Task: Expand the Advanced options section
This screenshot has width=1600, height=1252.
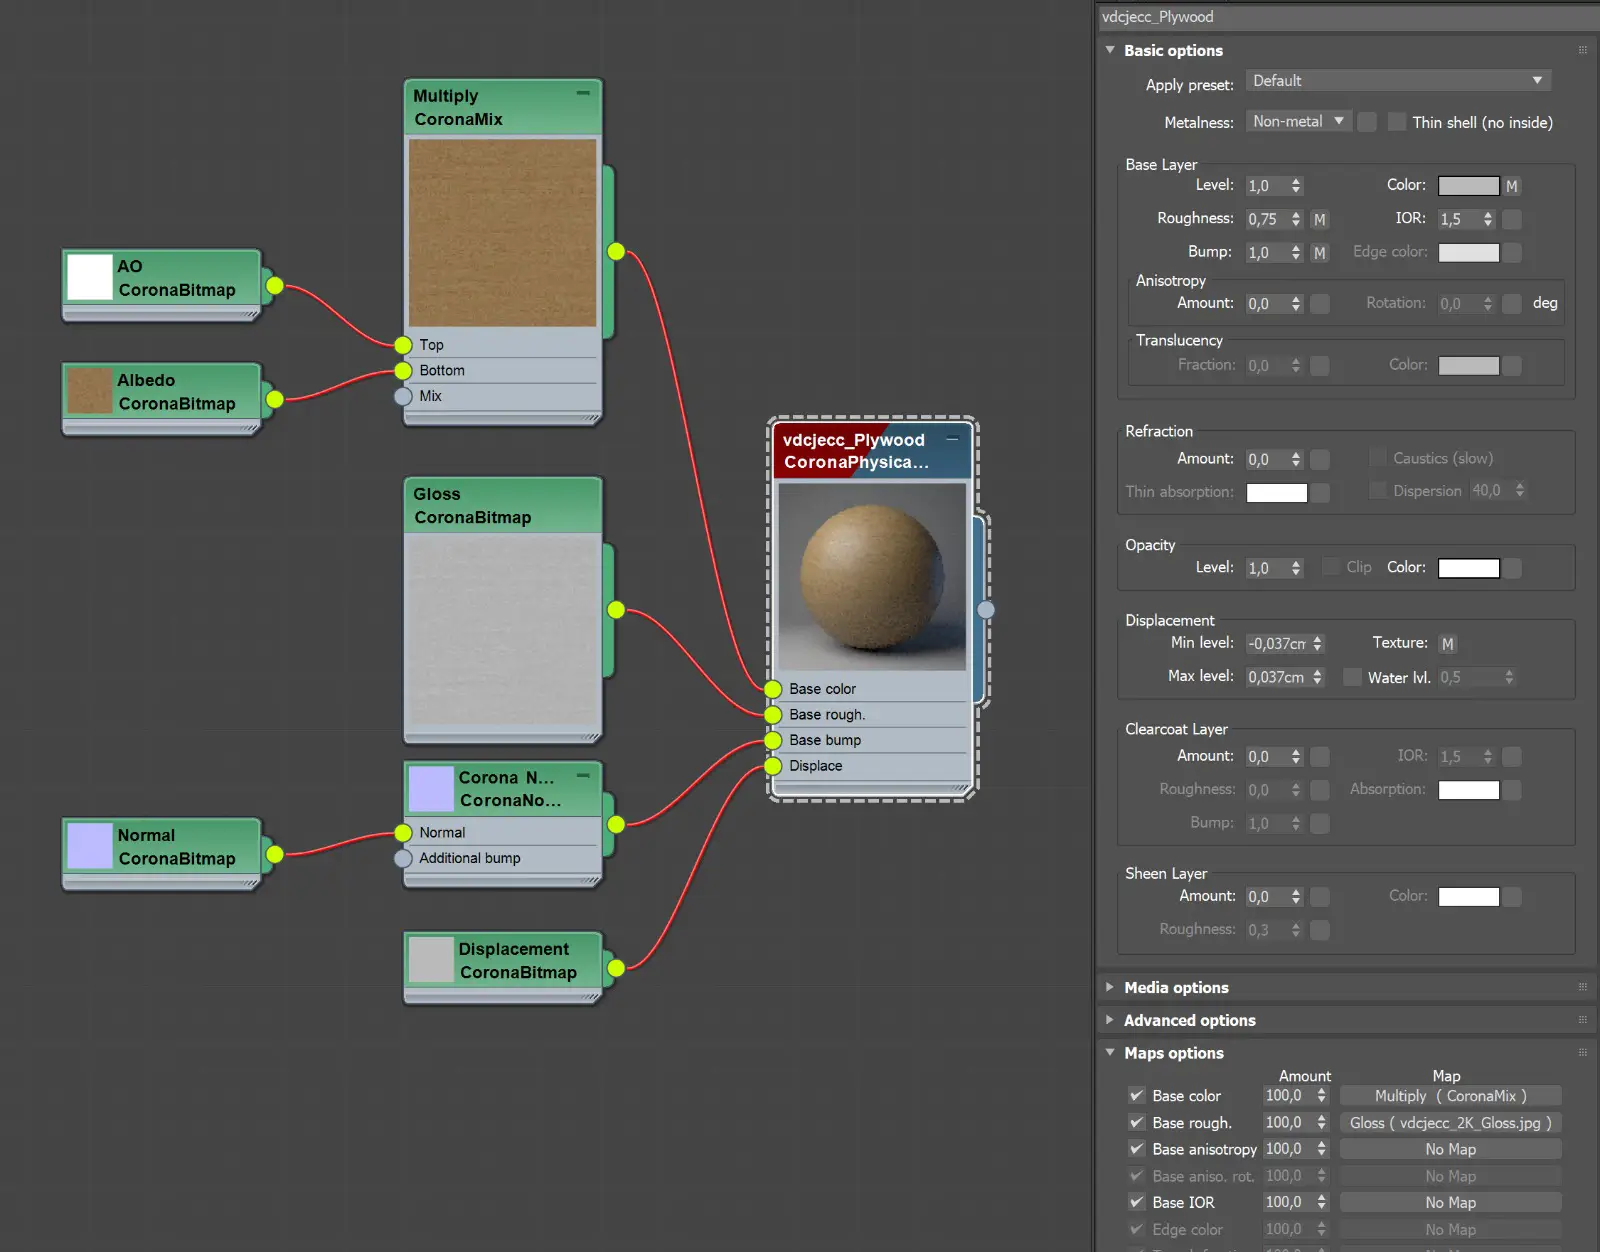Action: (1189, 1020)
